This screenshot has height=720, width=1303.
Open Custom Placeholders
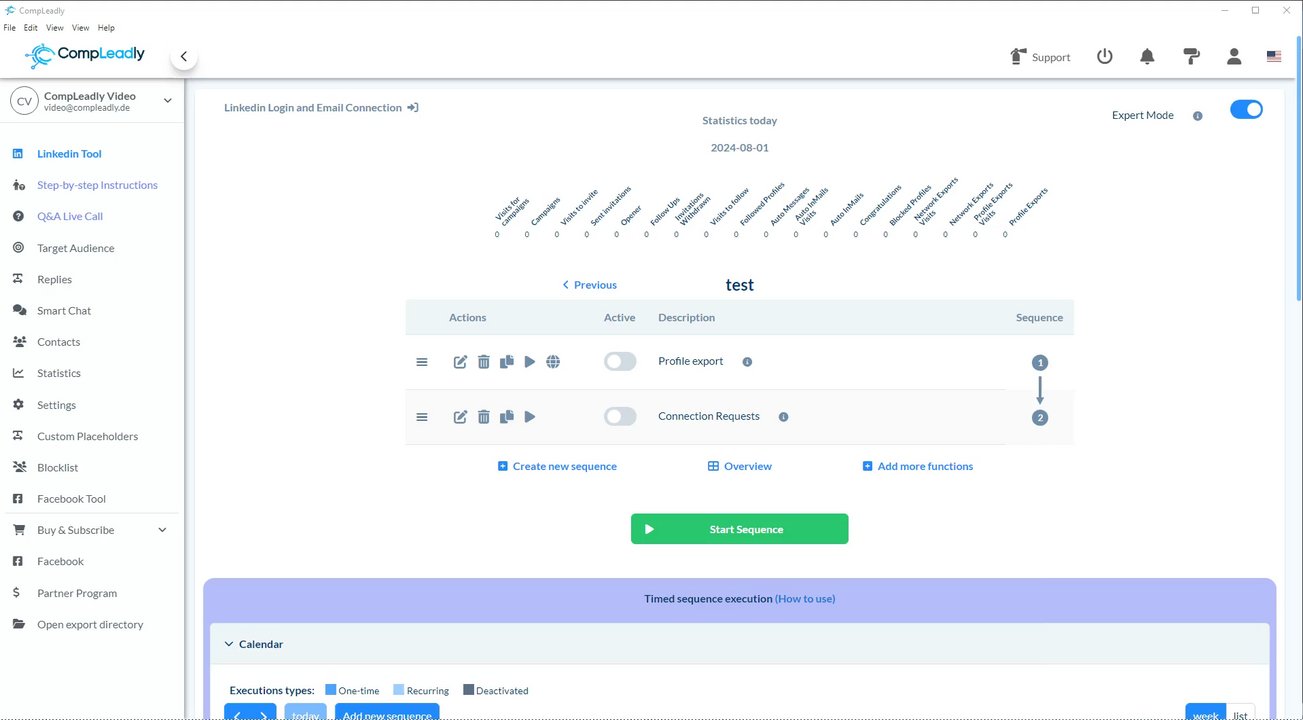point(87,436)
